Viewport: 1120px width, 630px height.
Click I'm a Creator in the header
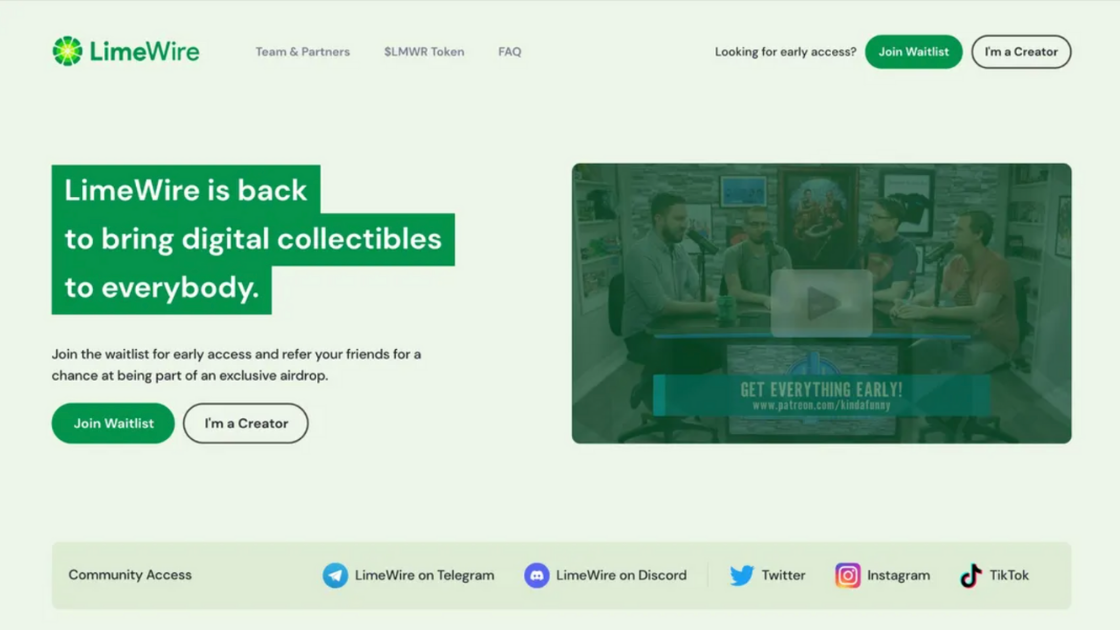tap(1021, 51)
